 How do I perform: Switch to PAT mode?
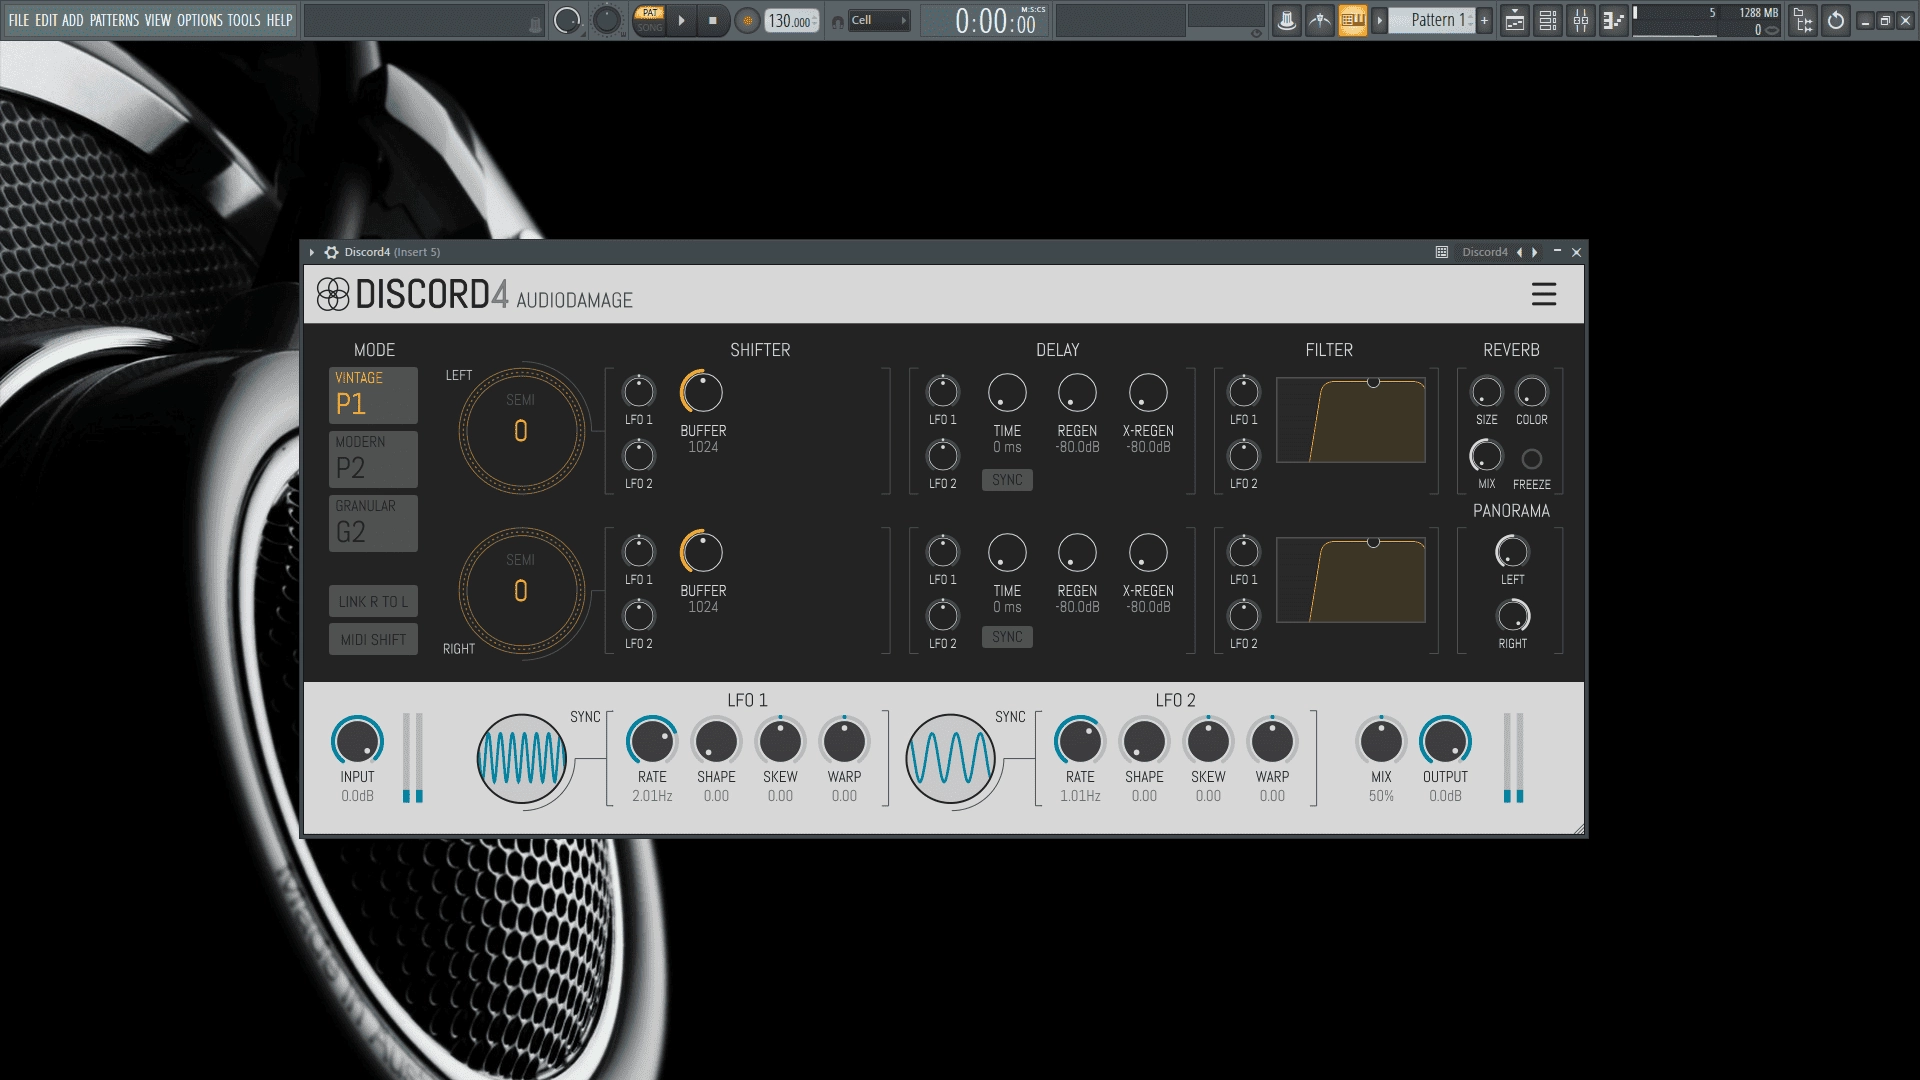point(650,13)
